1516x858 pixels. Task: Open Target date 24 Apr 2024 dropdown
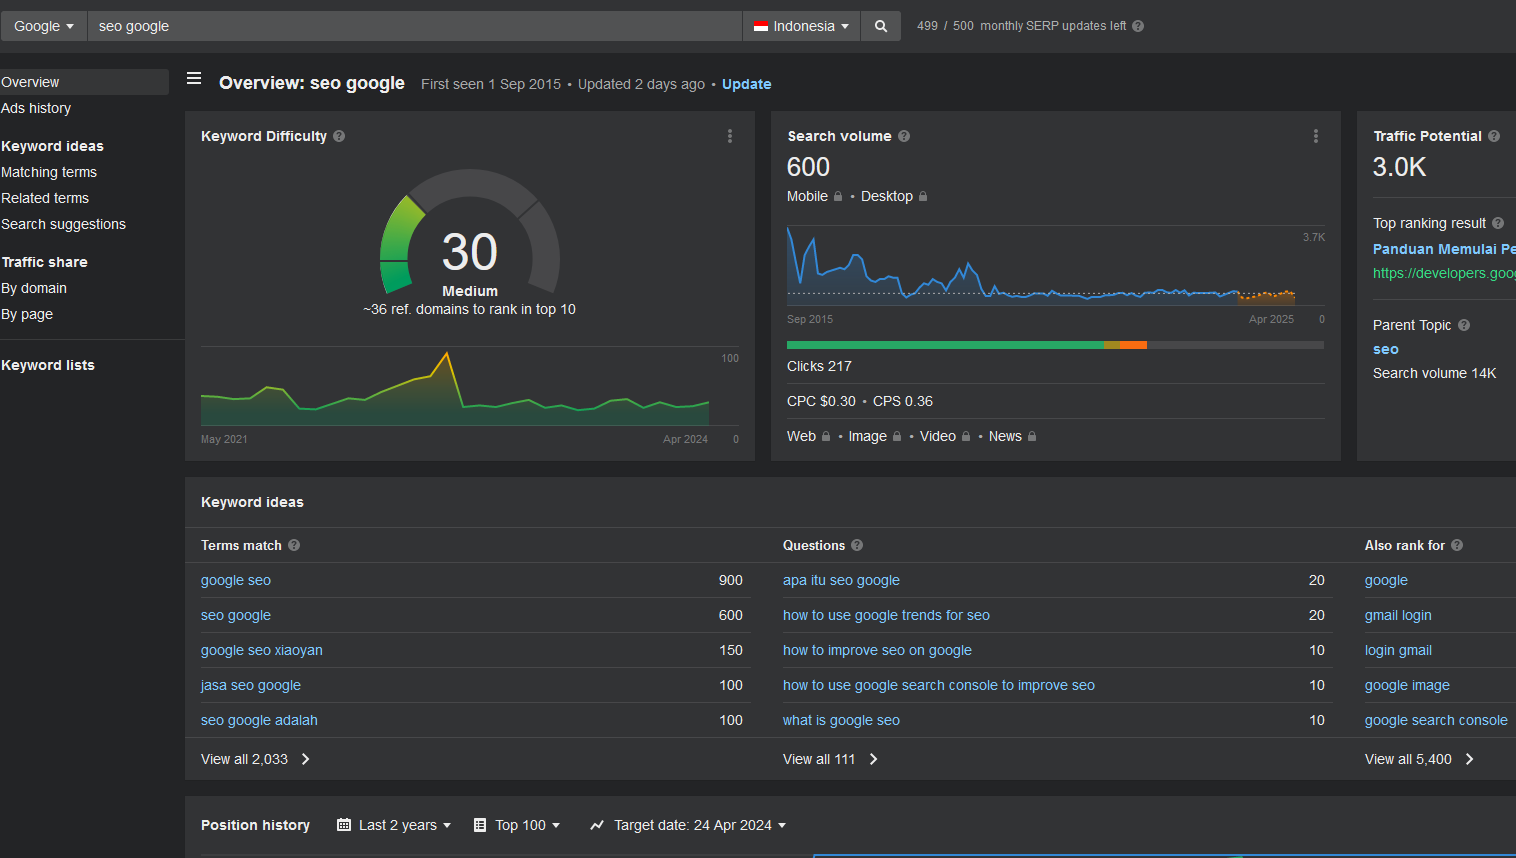688,825
